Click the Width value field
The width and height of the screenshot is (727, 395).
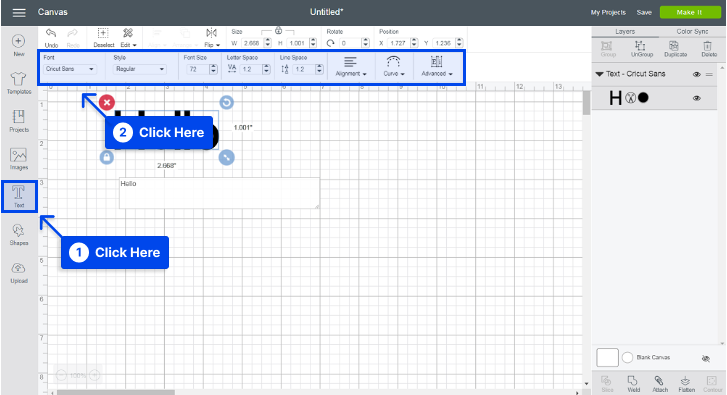252,43
